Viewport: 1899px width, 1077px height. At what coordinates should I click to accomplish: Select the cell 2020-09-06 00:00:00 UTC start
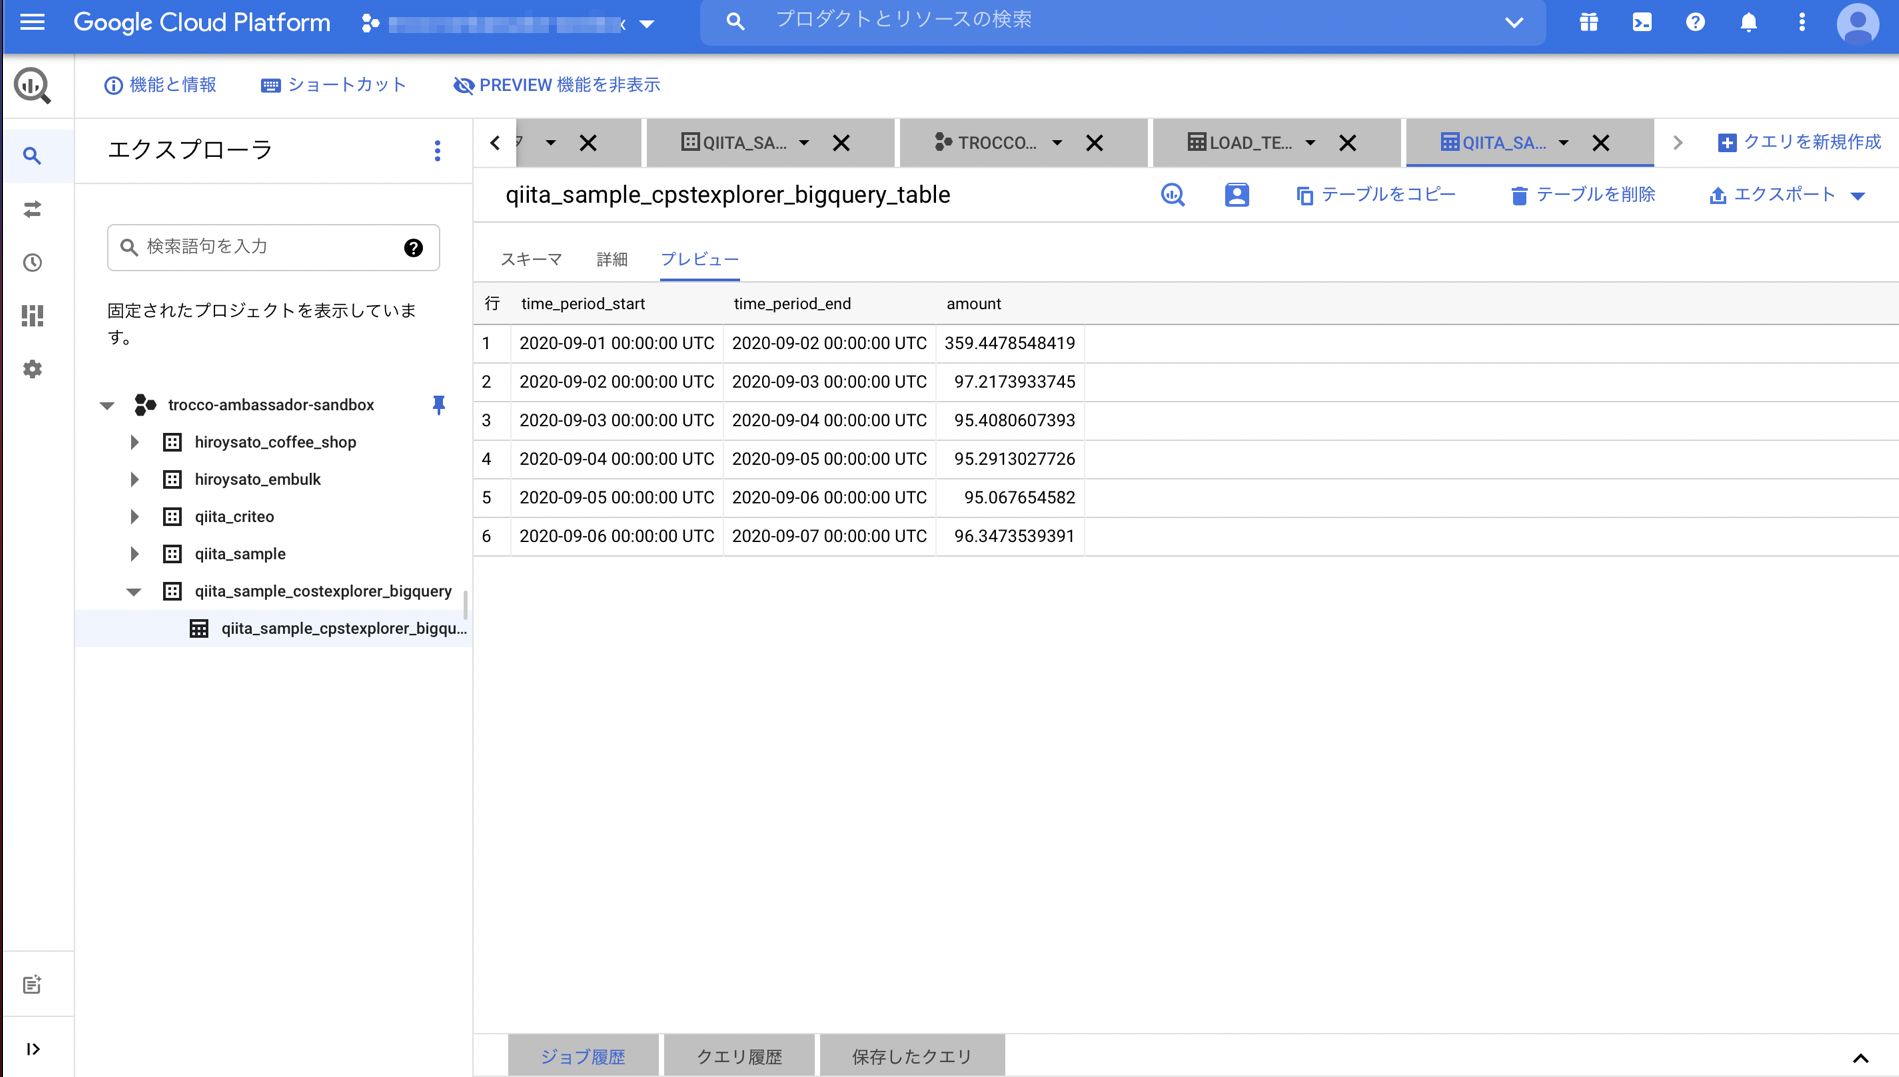tap(617, 536)
